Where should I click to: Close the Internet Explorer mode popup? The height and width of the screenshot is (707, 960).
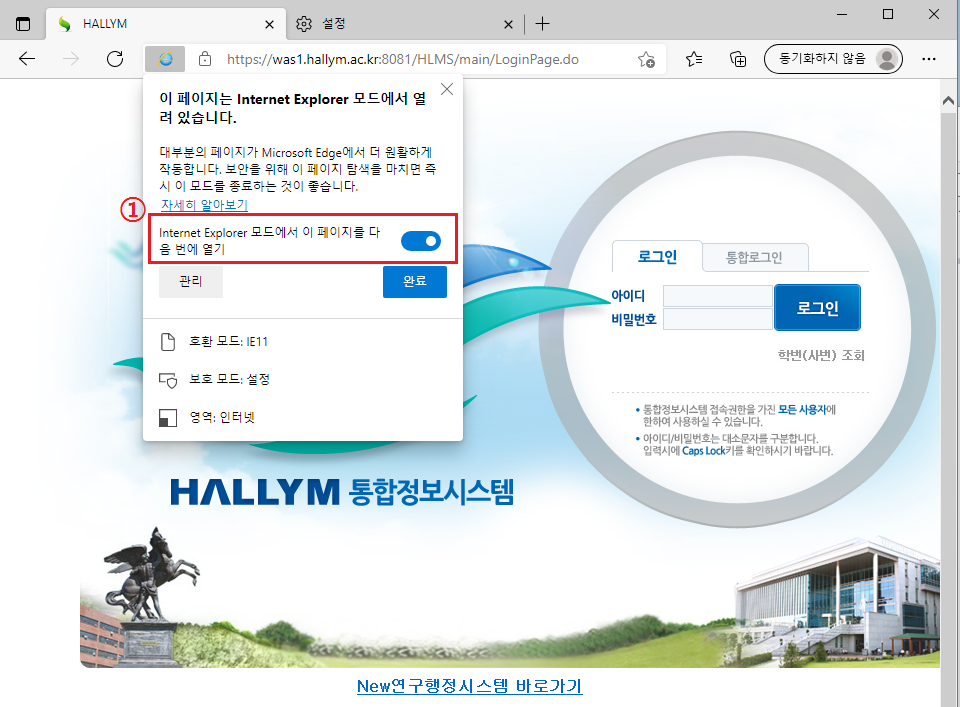(447, 89)
